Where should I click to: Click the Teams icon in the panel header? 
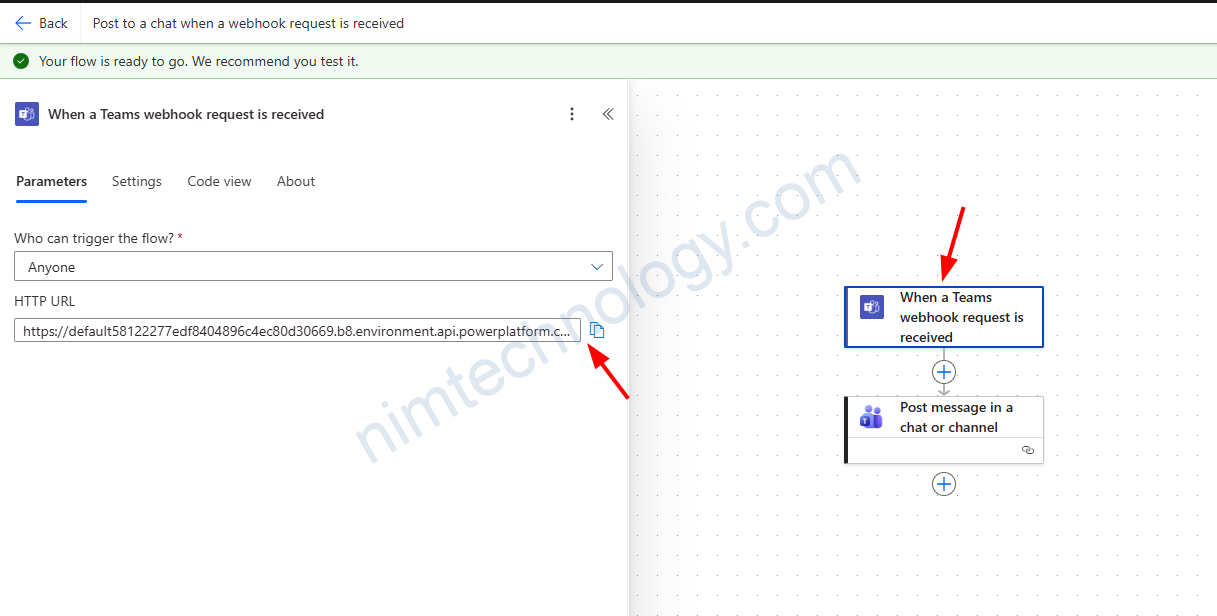click(26, 114)
